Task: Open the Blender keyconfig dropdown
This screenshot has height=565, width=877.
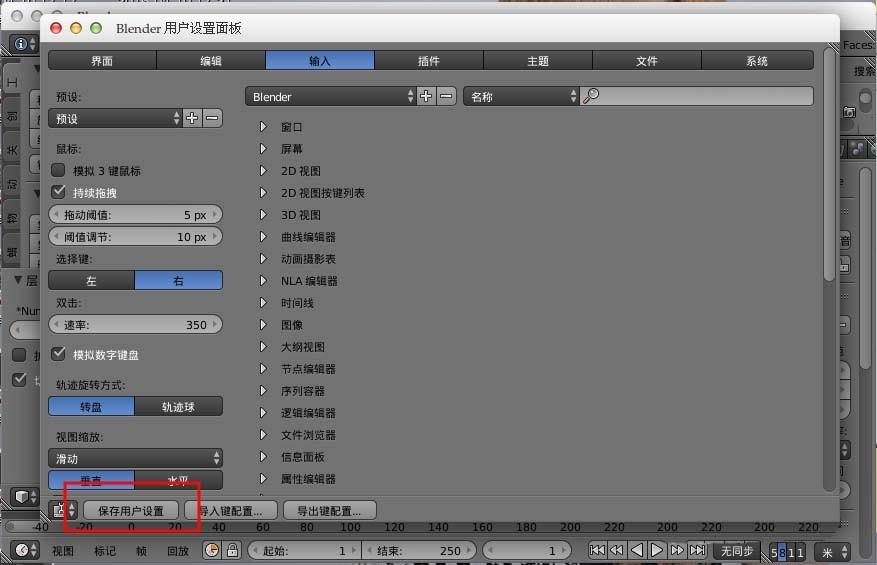Action: pos(331,96)
